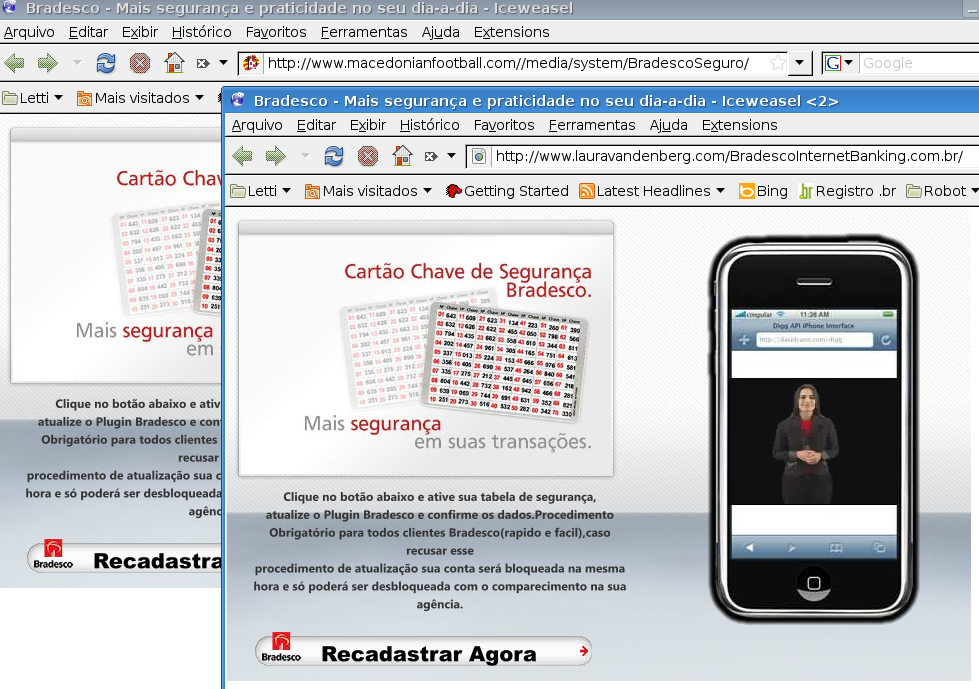
Task: Open Favoritos menu in background window
Action: pyautogui.click(x=276, y=32)
